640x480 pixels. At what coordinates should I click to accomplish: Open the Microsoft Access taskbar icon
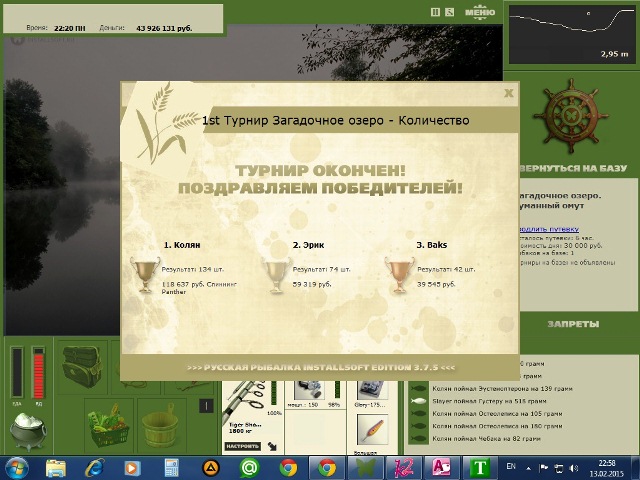click(441, 468)
